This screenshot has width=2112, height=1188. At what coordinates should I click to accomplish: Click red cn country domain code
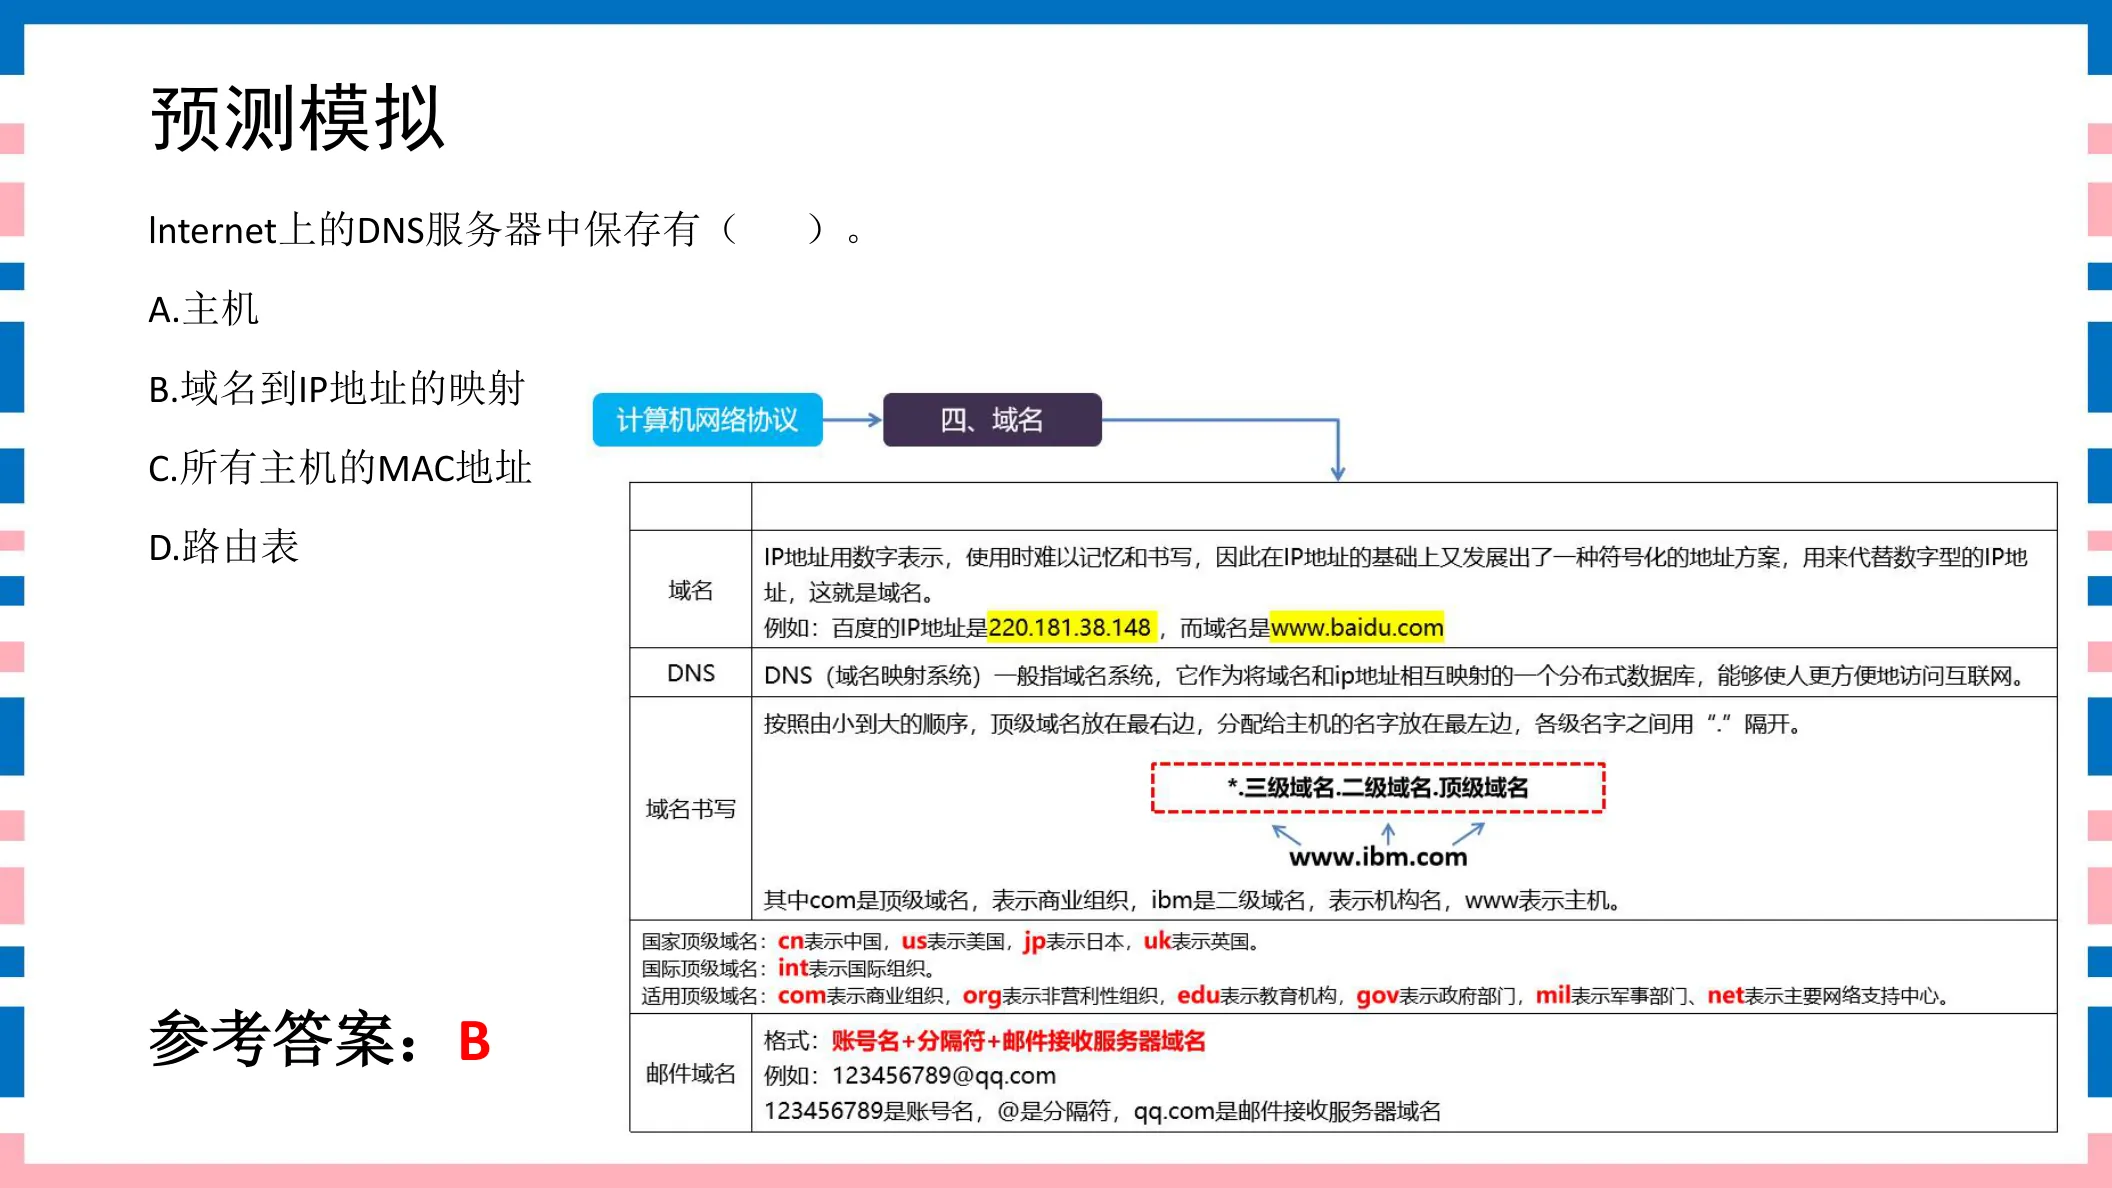(790, 941)
